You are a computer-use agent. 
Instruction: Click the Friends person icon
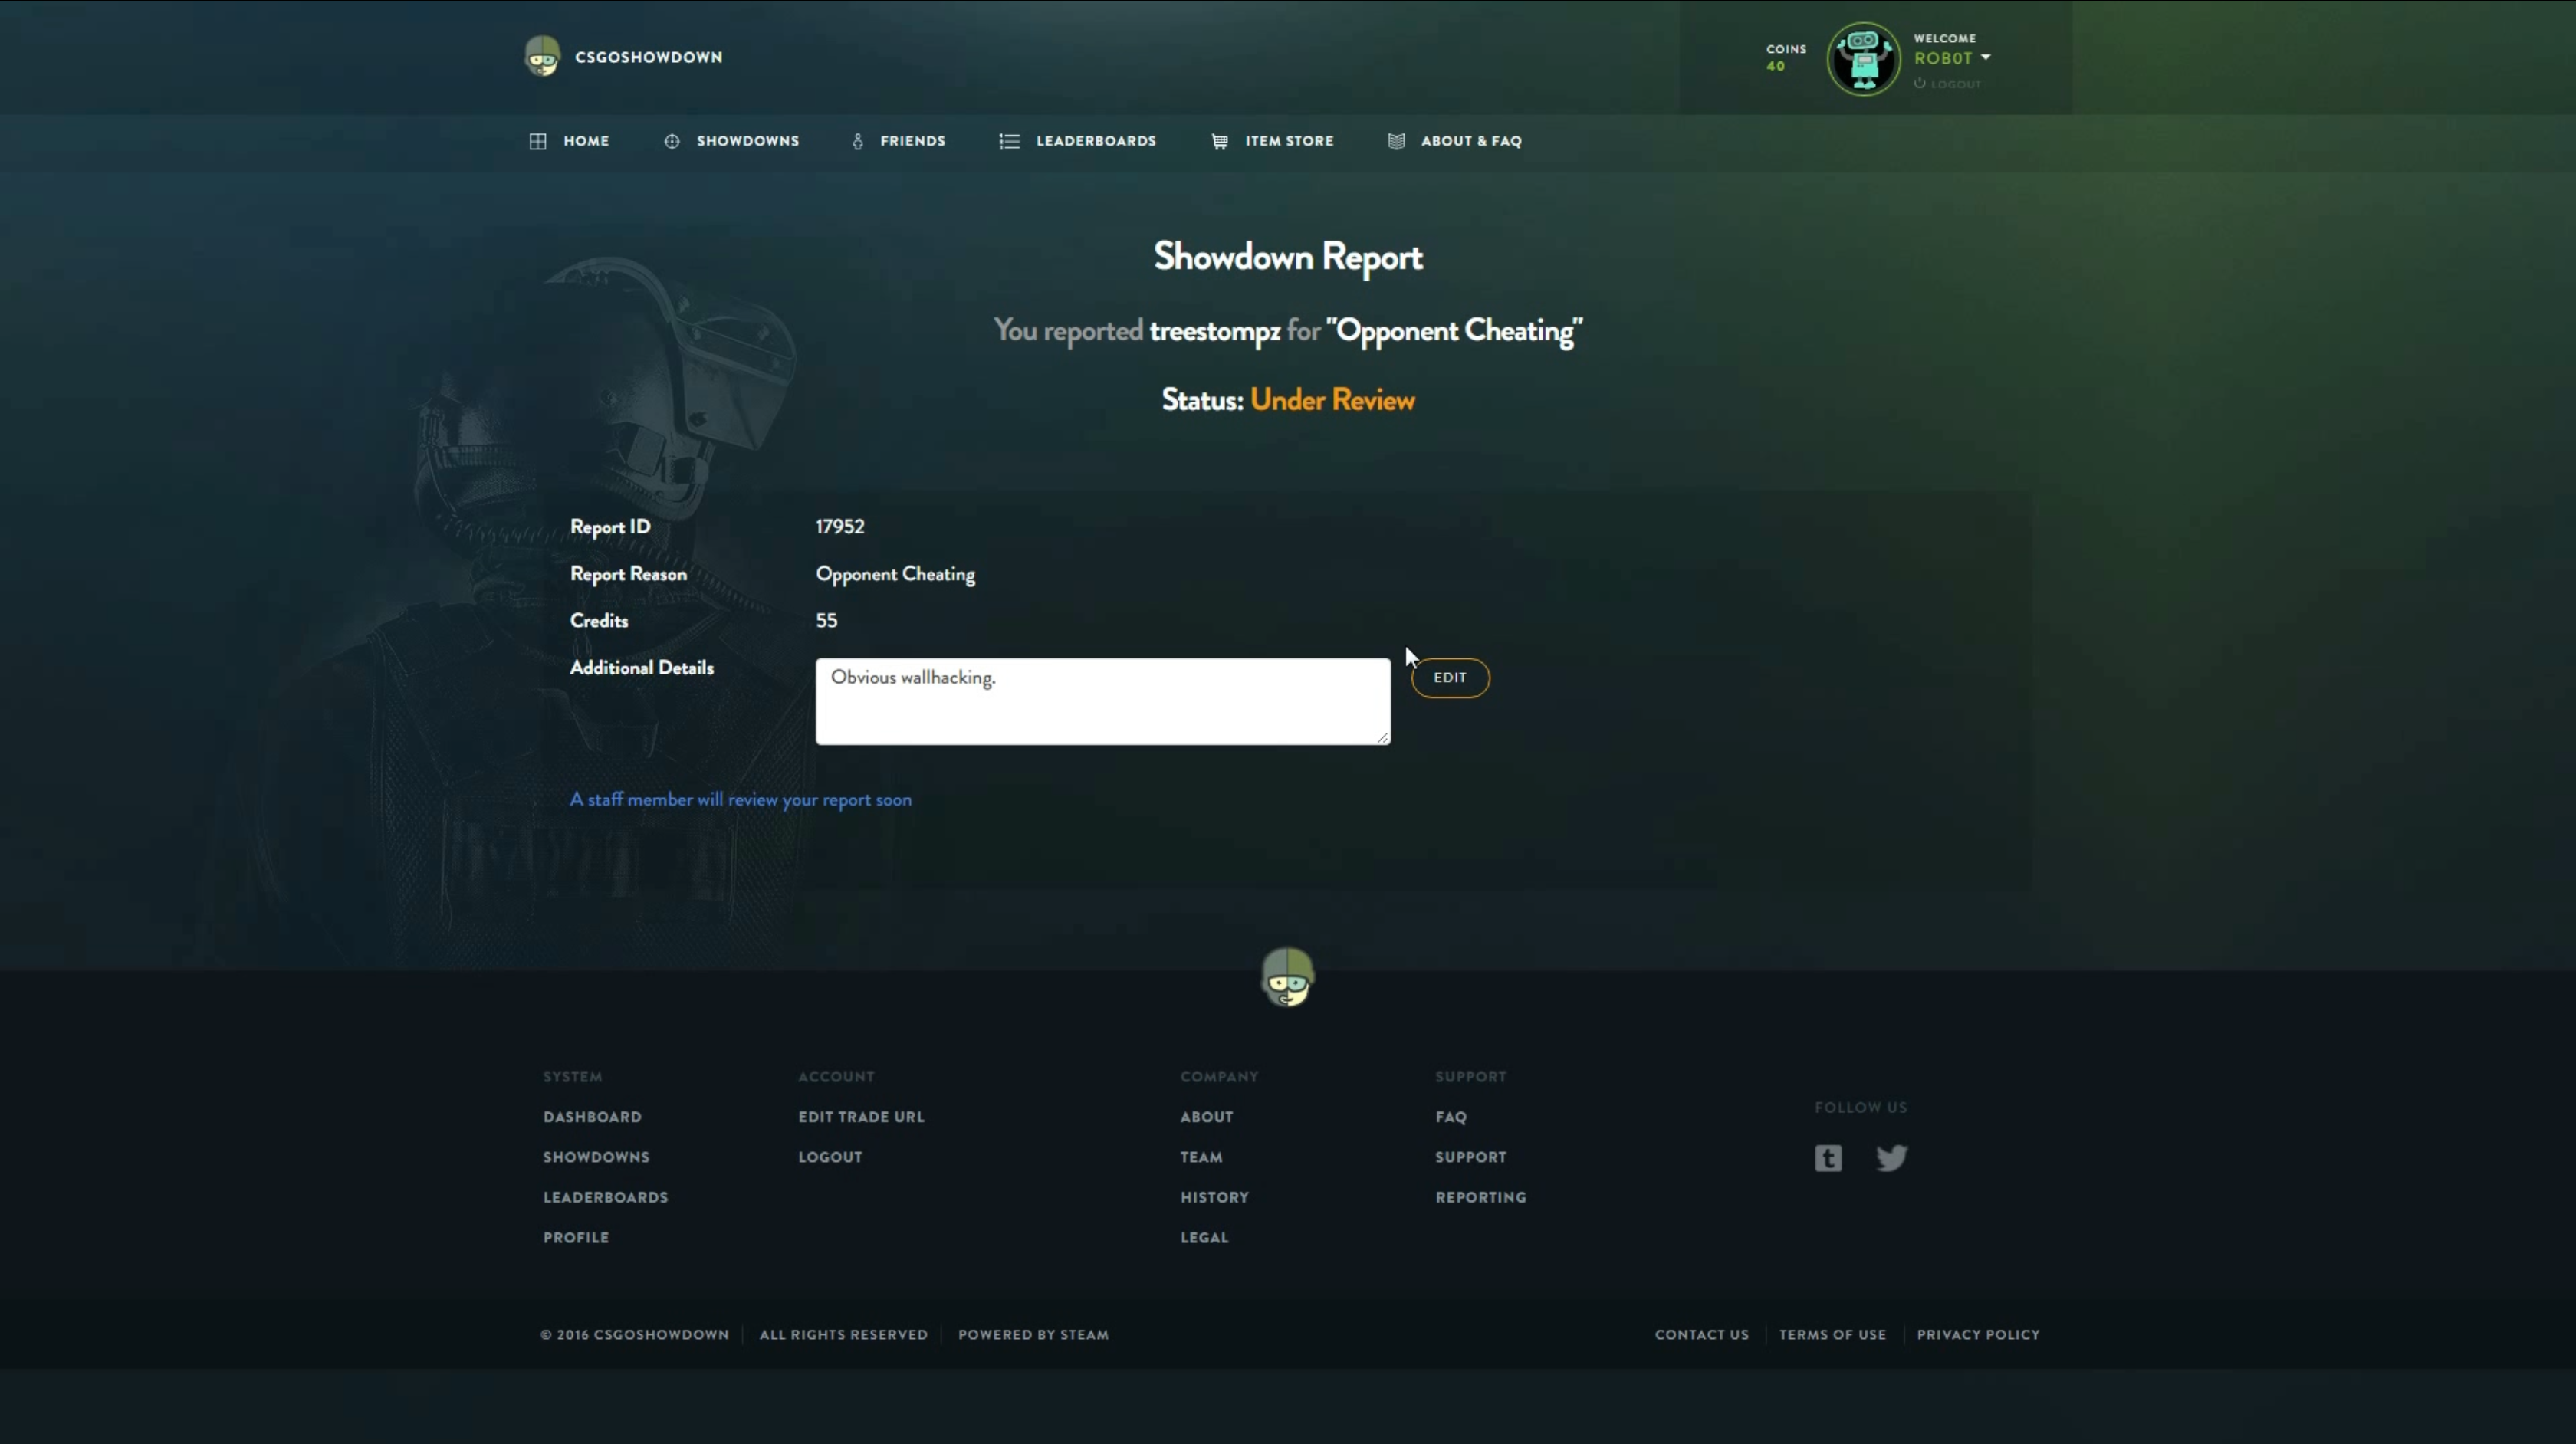857,141
